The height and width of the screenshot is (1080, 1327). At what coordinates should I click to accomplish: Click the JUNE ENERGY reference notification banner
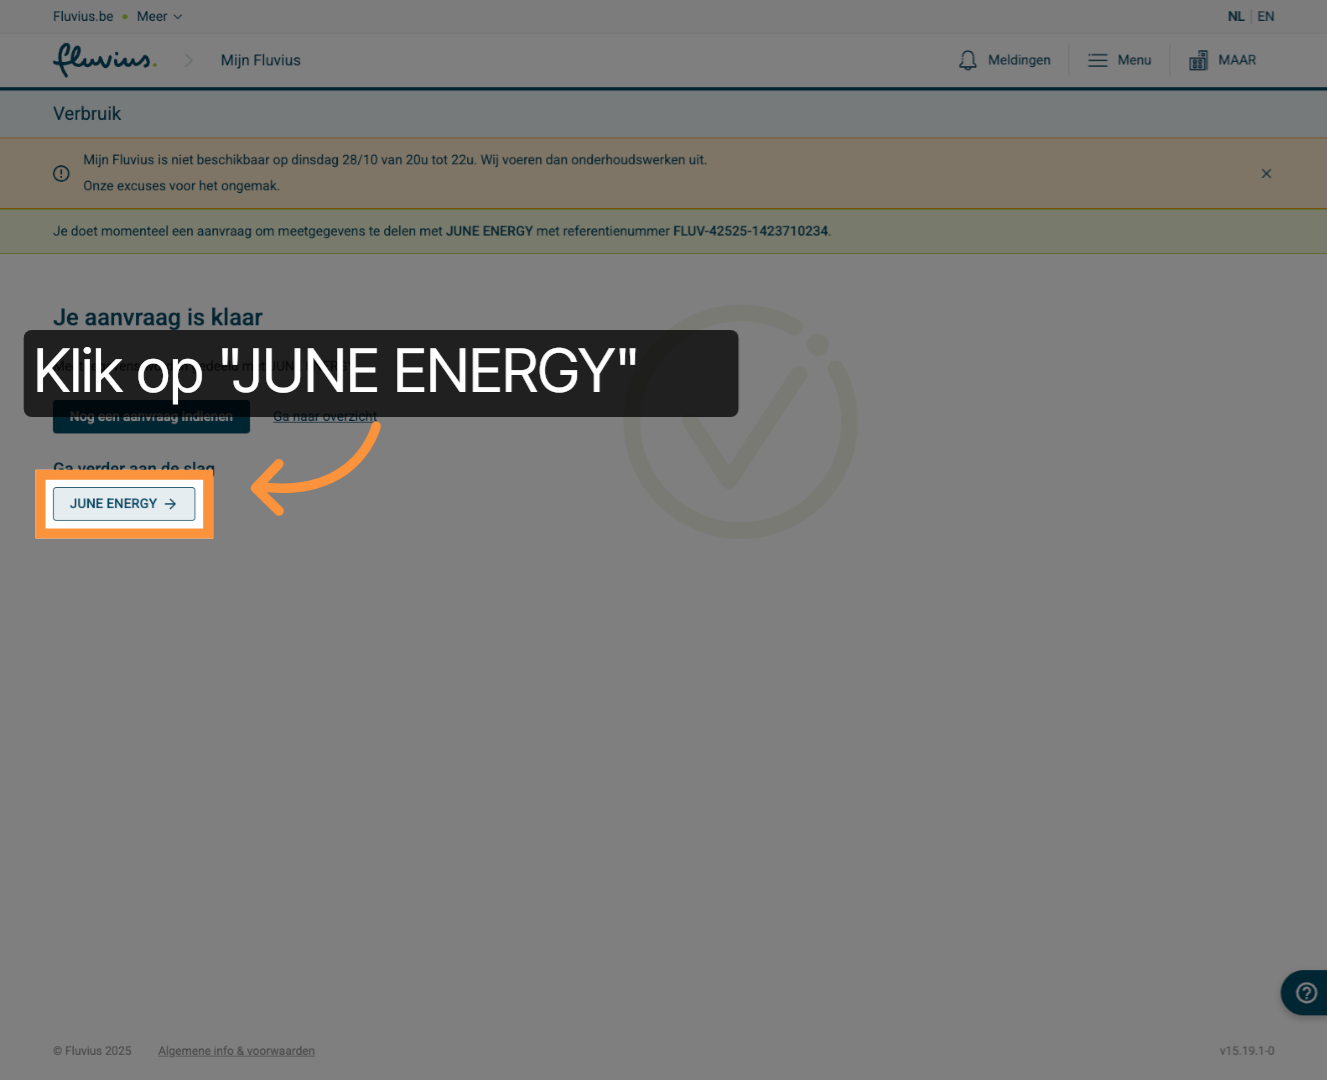pyautogui.click(x=663, y=231)
